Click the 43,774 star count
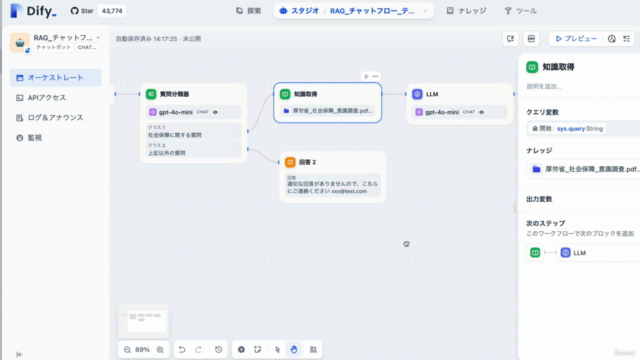 (112, 11)
